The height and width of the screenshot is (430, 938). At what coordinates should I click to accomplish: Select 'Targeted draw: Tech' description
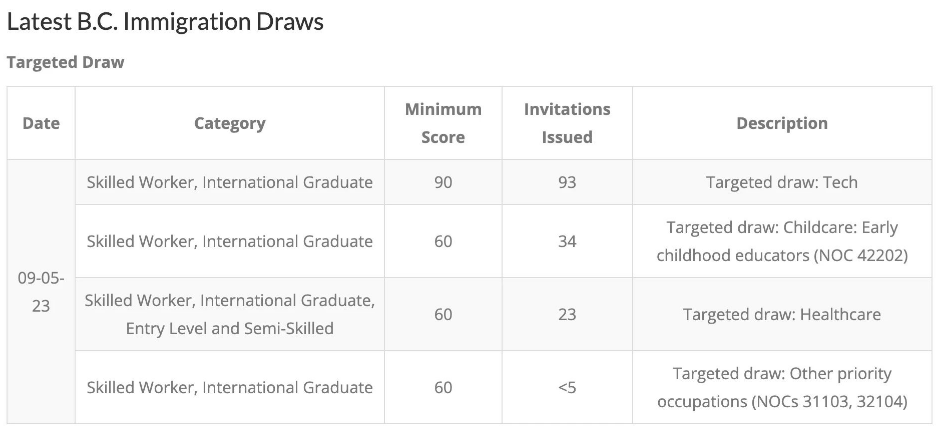782,182
